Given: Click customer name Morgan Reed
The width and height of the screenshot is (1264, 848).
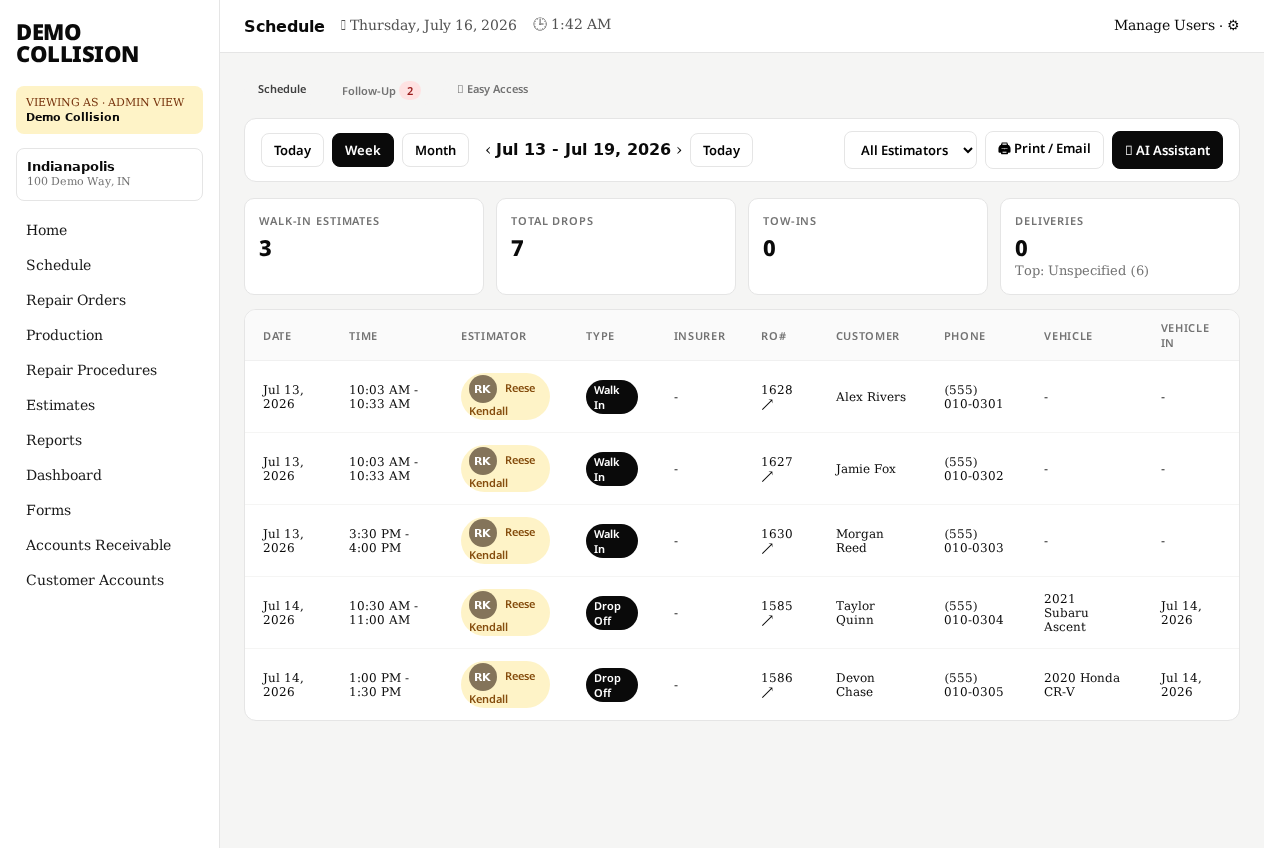Looking at the screenshot, I should (x=860, y=541).
